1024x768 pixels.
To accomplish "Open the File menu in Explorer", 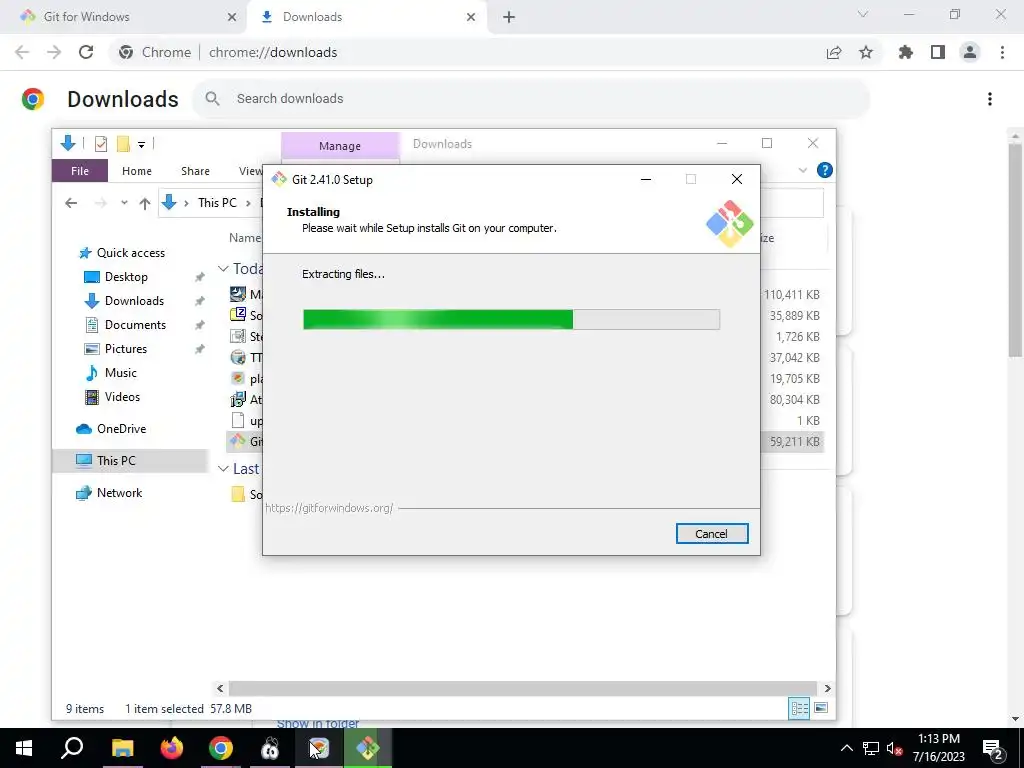I will tap(80, 171).
